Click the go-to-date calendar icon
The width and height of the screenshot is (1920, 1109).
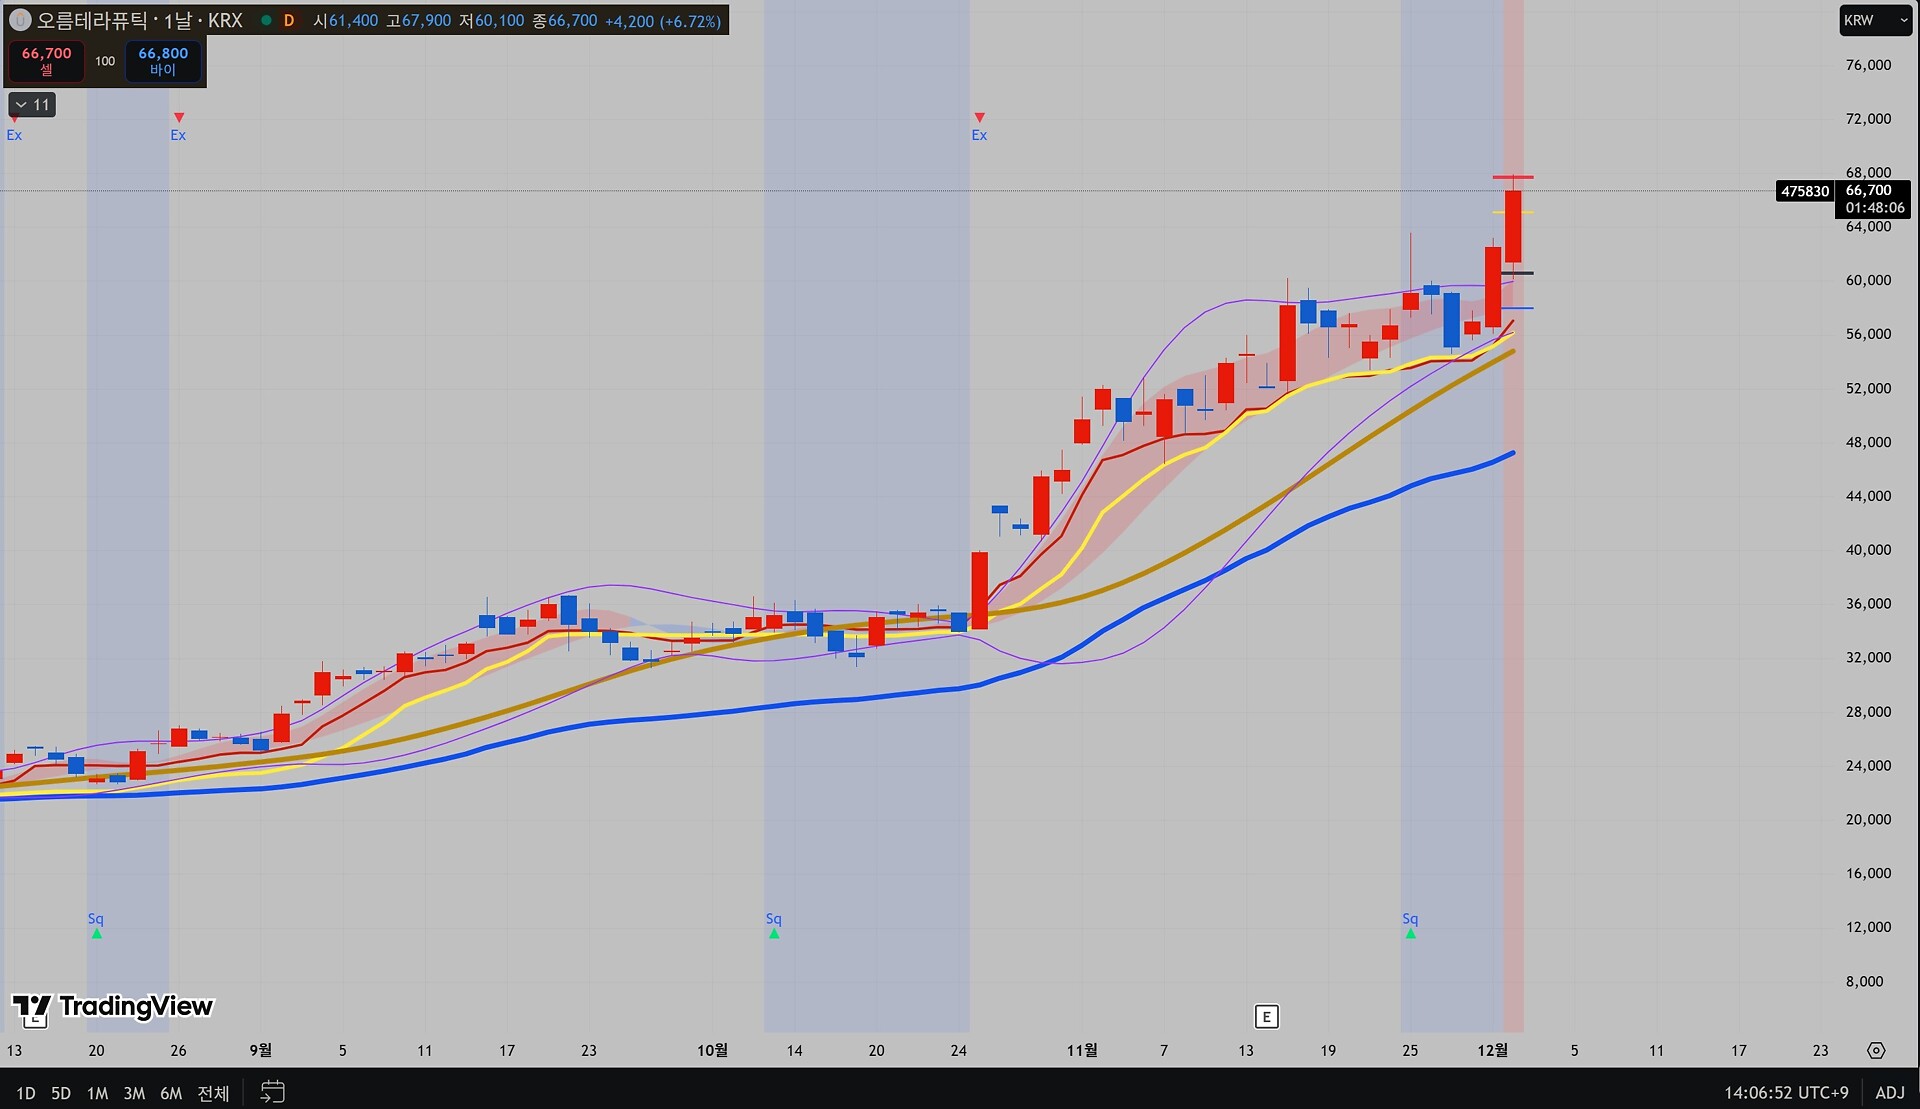(272, 1091)
